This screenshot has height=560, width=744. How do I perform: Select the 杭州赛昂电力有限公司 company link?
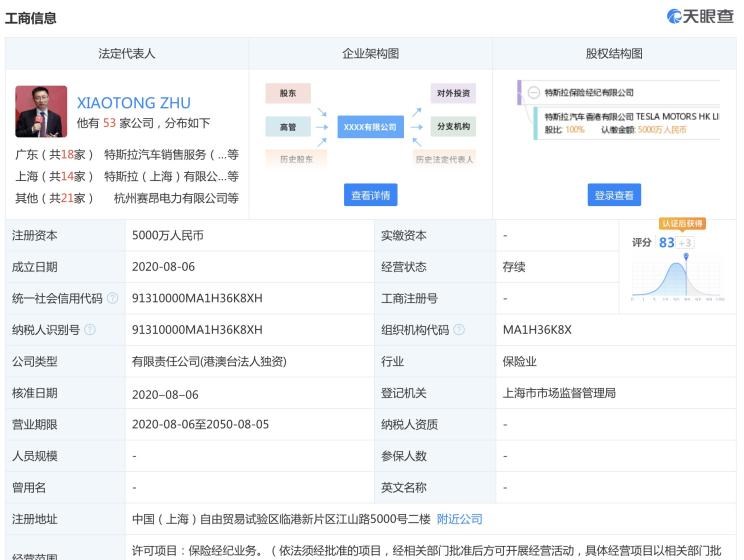pos(176,198)
